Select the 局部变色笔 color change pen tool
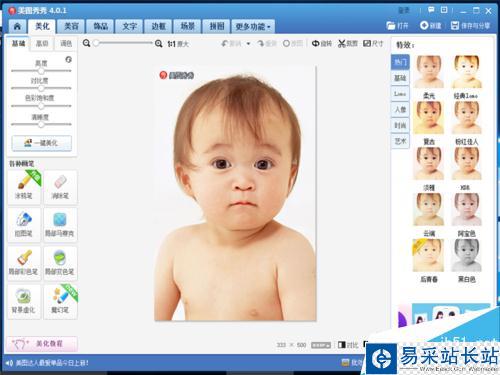The image size is (500, 375). tap(60, 263)
